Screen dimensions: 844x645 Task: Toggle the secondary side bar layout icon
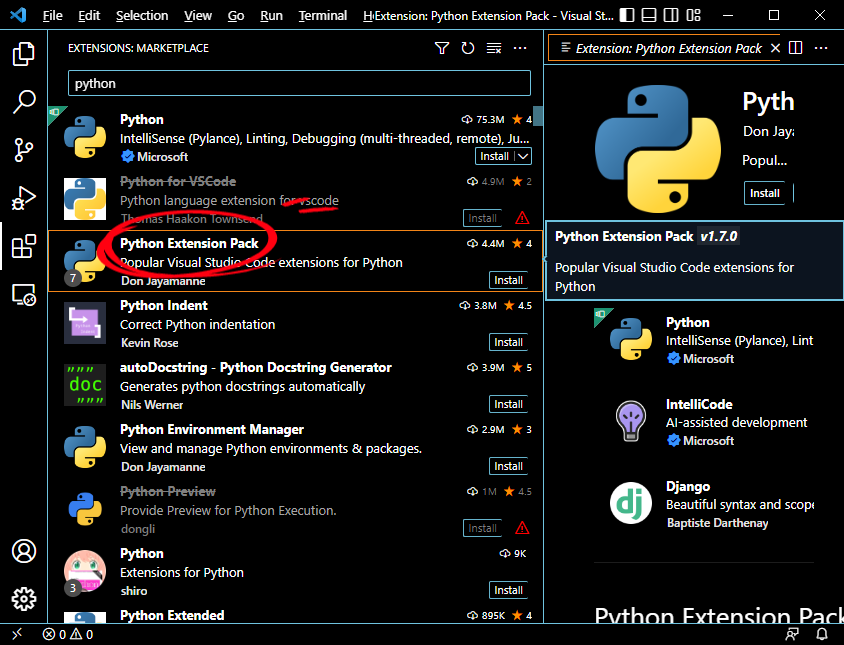[671, 15]
